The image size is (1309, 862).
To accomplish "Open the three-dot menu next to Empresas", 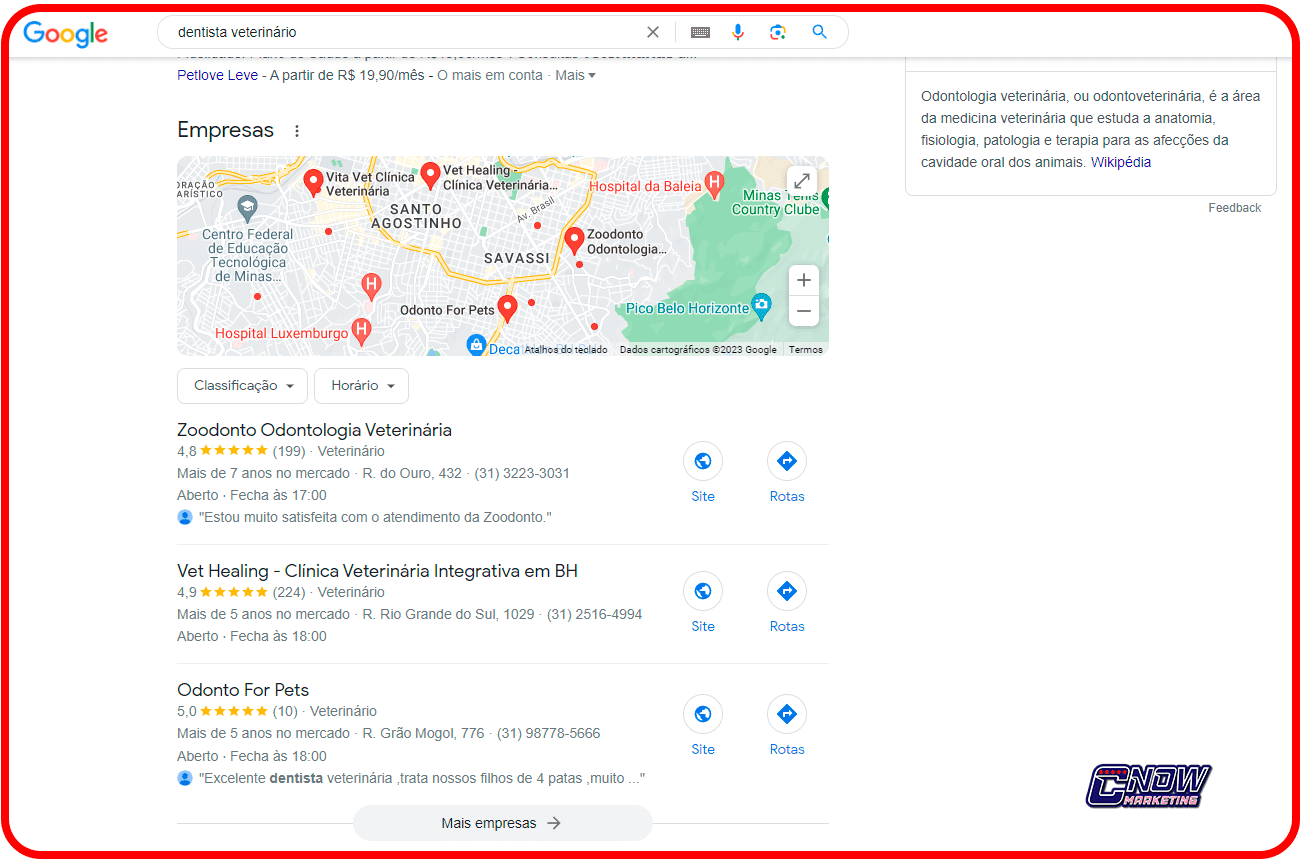I will click(296, 131).
